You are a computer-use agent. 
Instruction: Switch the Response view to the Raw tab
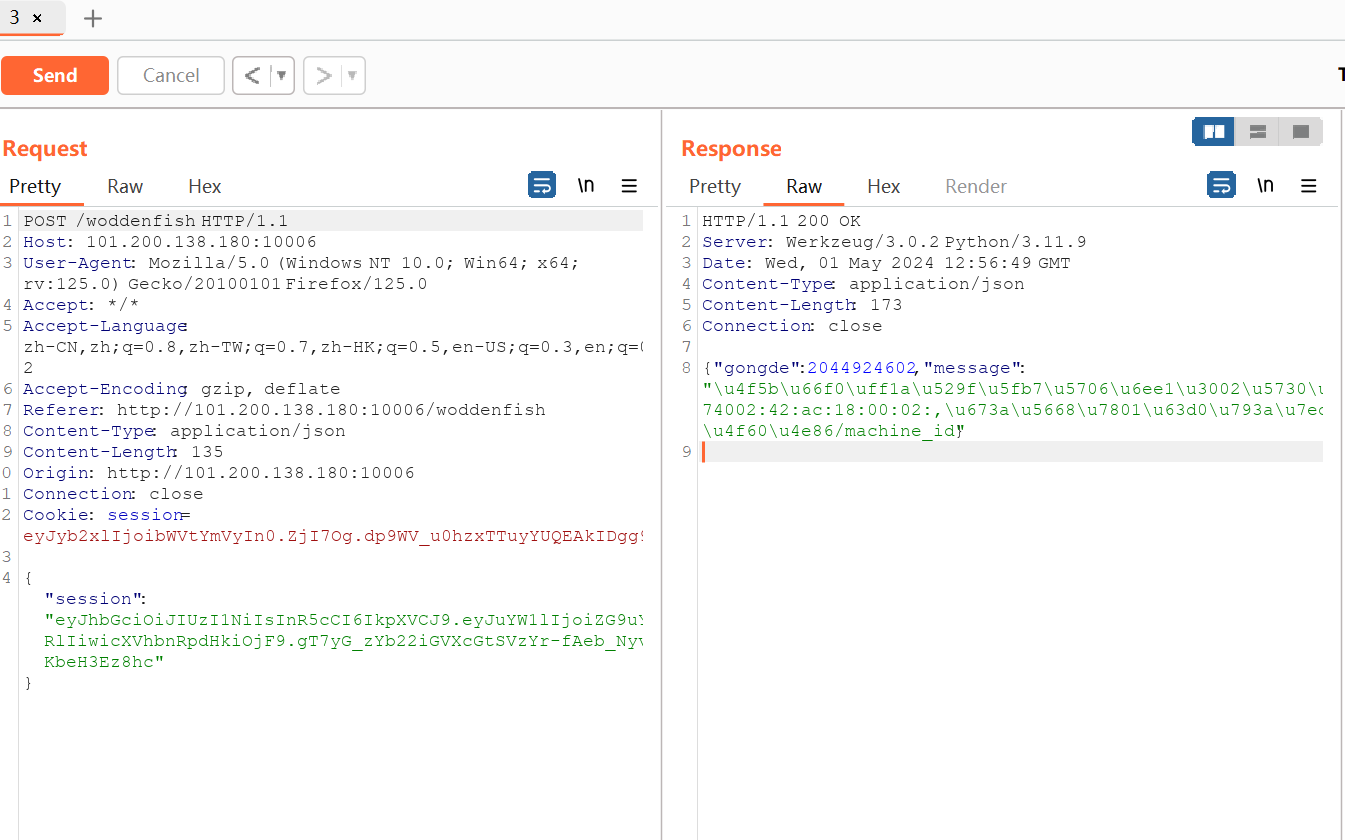pos(804,186)
